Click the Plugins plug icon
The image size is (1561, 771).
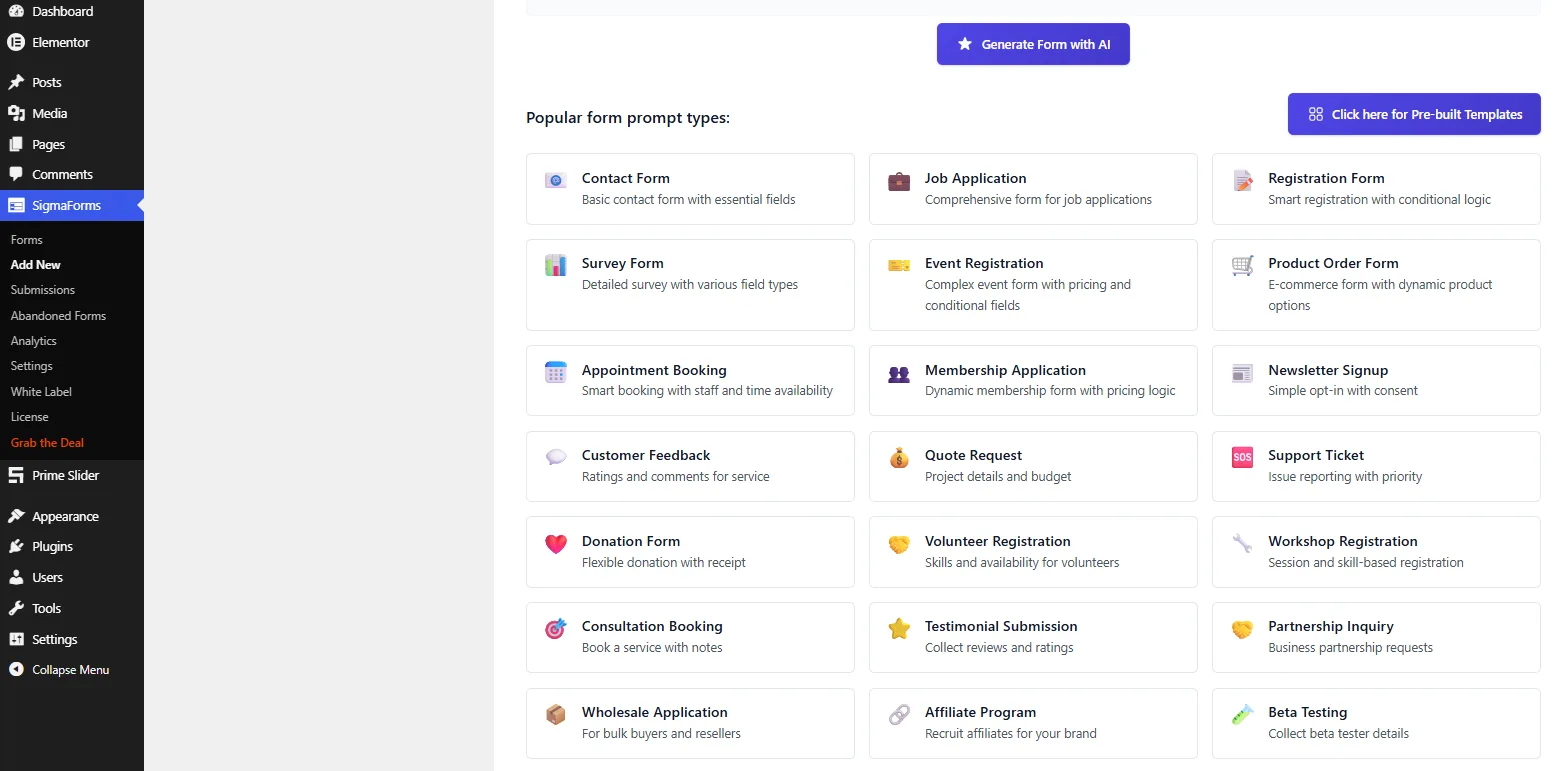(x=16, y=546)
